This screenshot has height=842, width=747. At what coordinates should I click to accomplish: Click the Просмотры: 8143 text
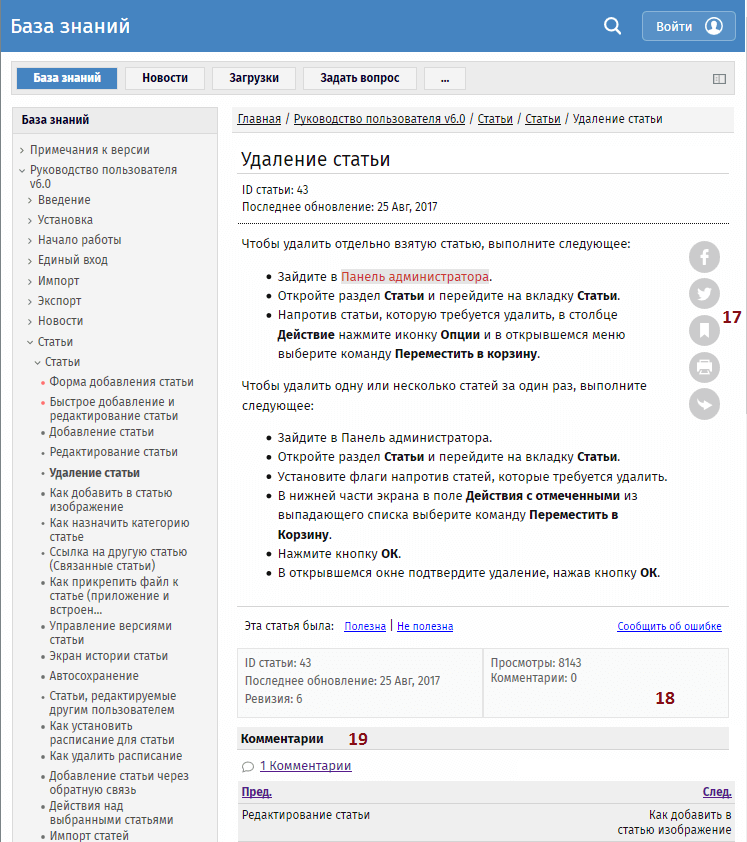[536, 663]
